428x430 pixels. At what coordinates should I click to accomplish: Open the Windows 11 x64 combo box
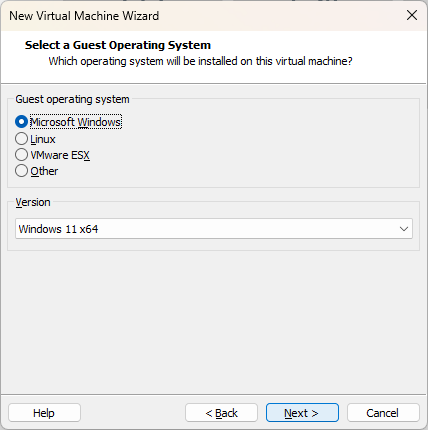click(x=214, y=229)
